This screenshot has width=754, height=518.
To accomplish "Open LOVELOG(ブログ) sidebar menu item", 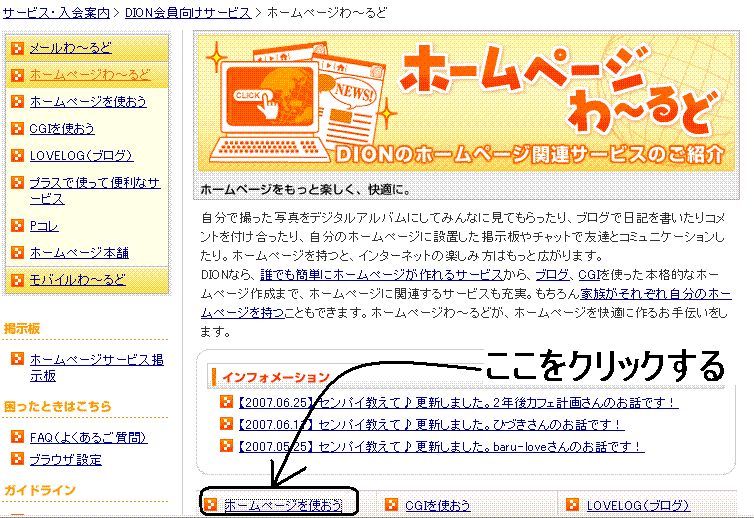I will (x=81, y=156).
